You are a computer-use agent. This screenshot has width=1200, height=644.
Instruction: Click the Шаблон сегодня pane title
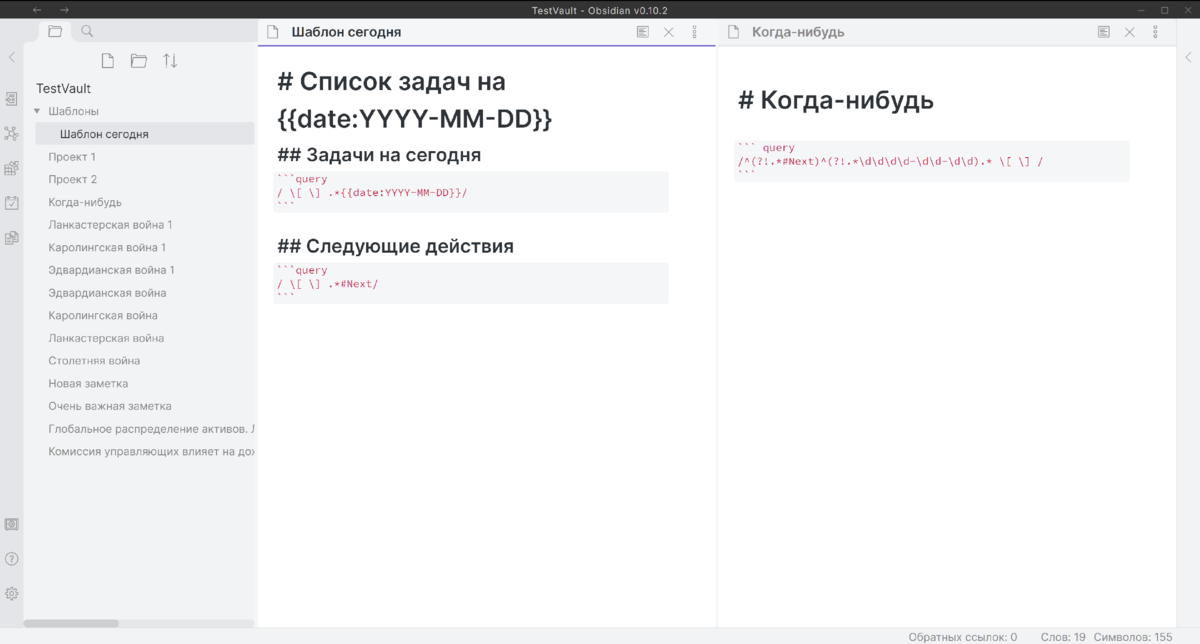(346, 32)
